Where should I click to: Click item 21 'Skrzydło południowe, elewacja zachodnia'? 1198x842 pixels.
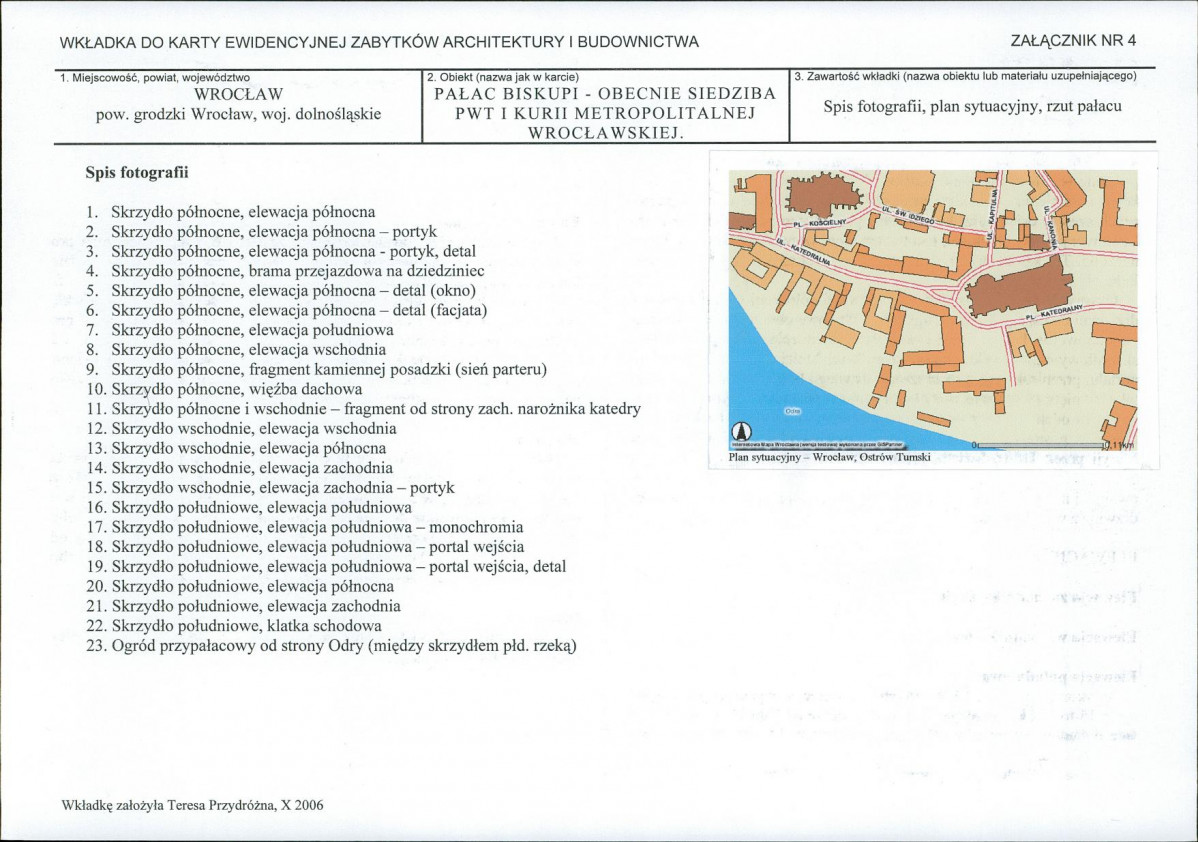pos(256,607)
